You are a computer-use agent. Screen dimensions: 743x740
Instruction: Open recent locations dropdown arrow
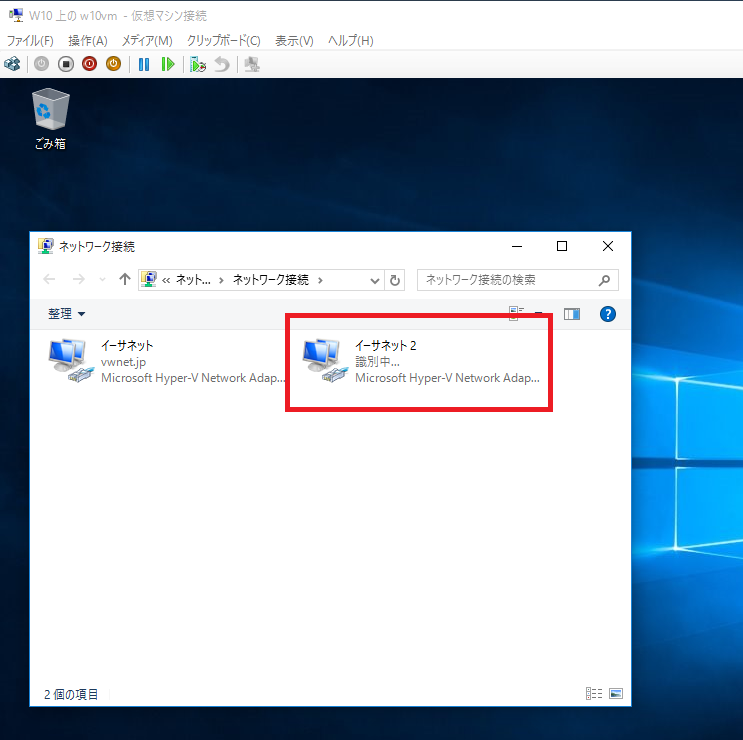pos(102,280)
